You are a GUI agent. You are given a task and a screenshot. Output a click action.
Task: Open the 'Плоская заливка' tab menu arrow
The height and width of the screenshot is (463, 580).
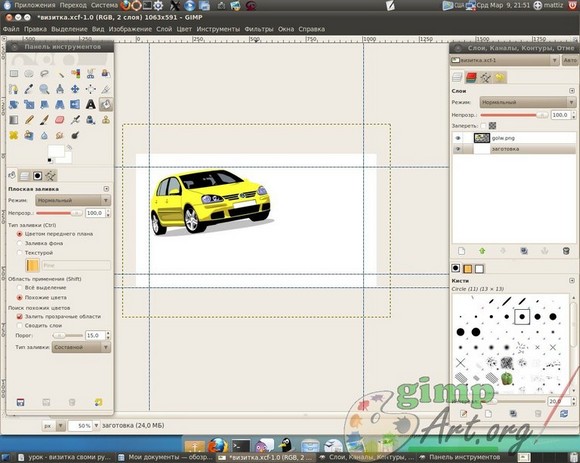pyautogui.click(x=106, y=189)
